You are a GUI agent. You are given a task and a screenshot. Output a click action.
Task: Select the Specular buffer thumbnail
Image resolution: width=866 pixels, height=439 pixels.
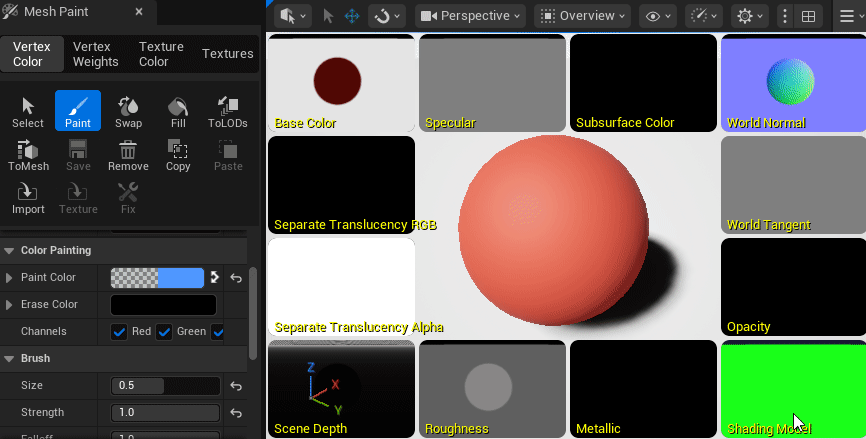coord(492,83)
